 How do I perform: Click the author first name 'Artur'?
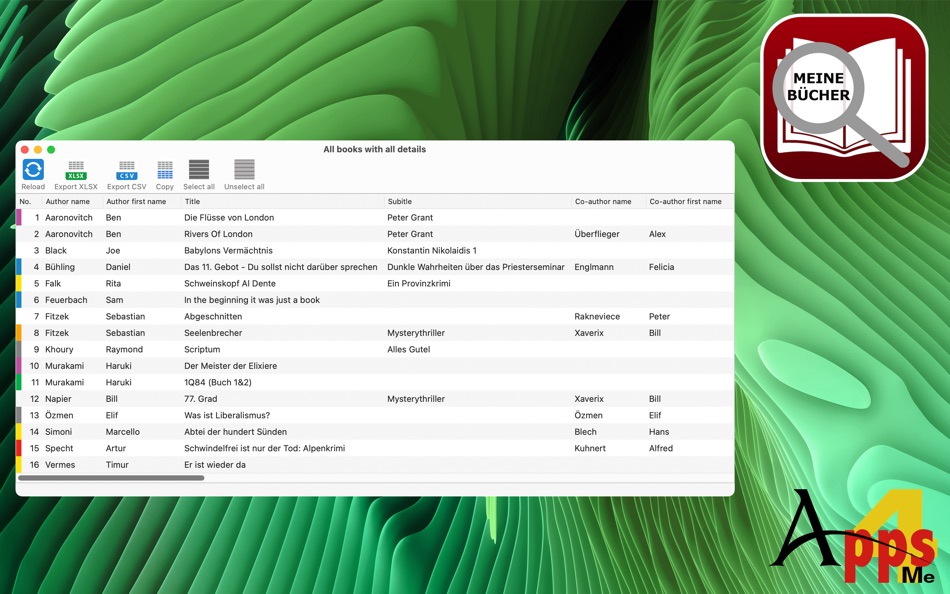(116, 448)
